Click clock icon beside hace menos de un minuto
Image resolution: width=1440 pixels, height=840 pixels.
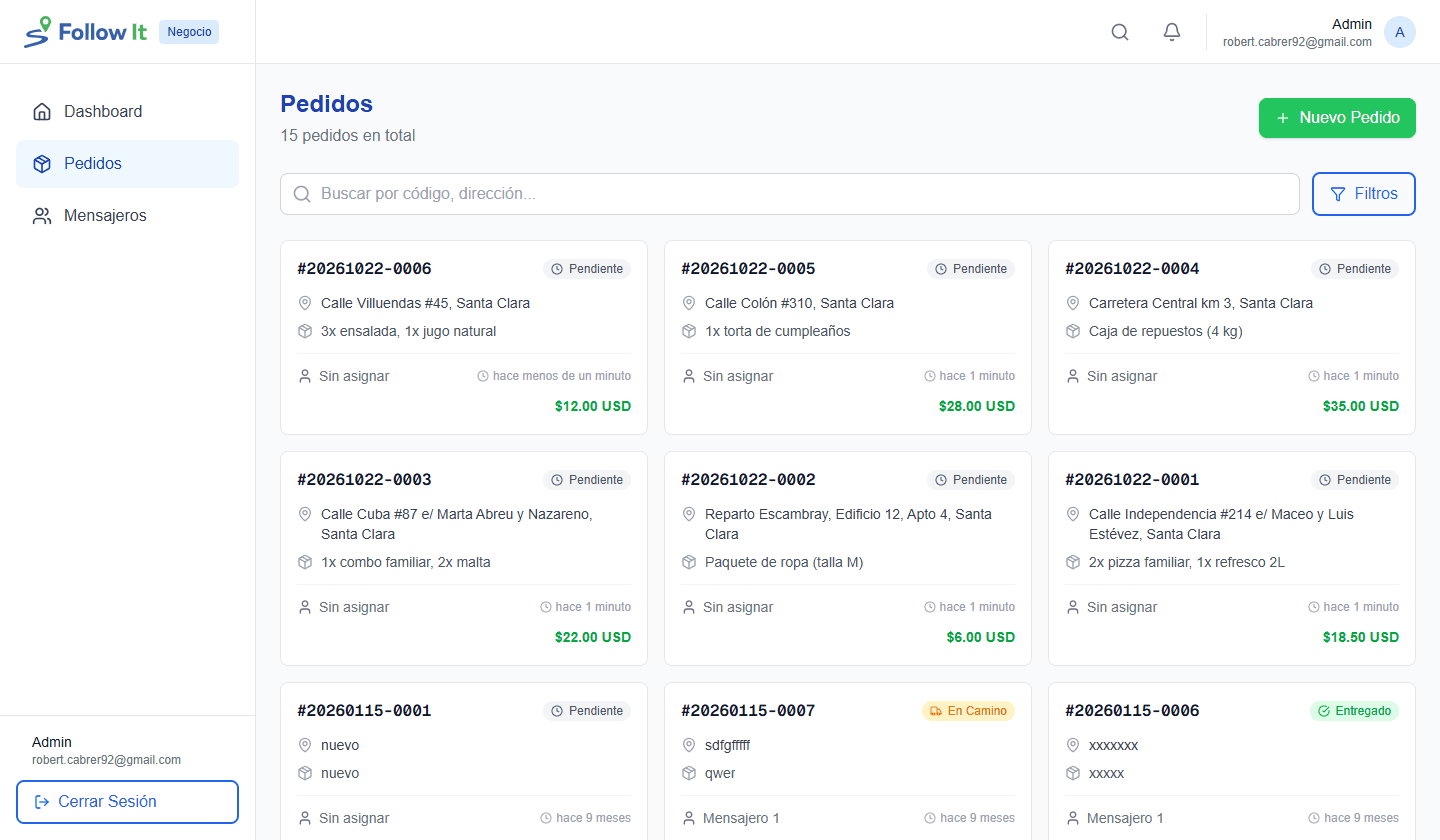coord(483,376)
